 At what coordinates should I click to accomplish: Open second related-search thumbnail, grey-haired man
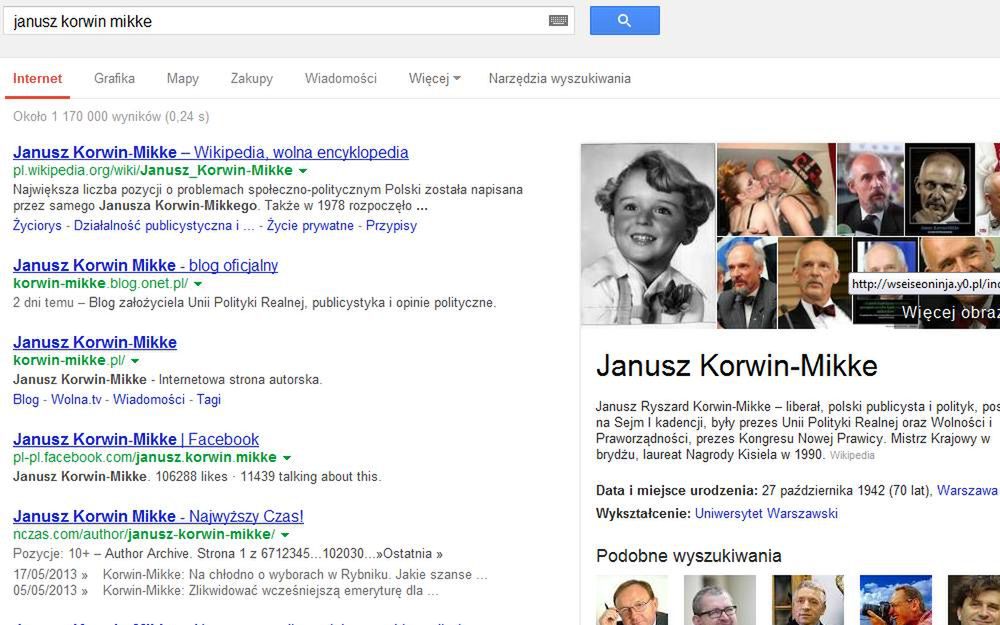coord(719,600)
